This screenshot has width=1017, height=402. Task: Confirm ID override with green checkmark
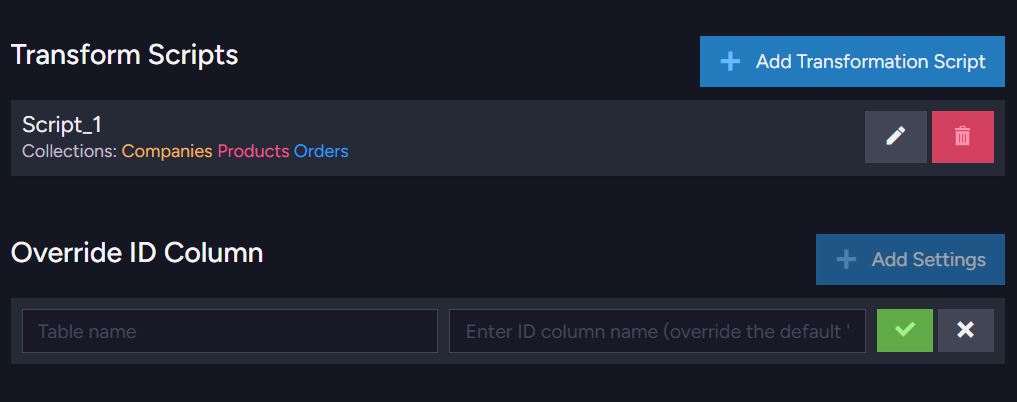click(905, 331)
